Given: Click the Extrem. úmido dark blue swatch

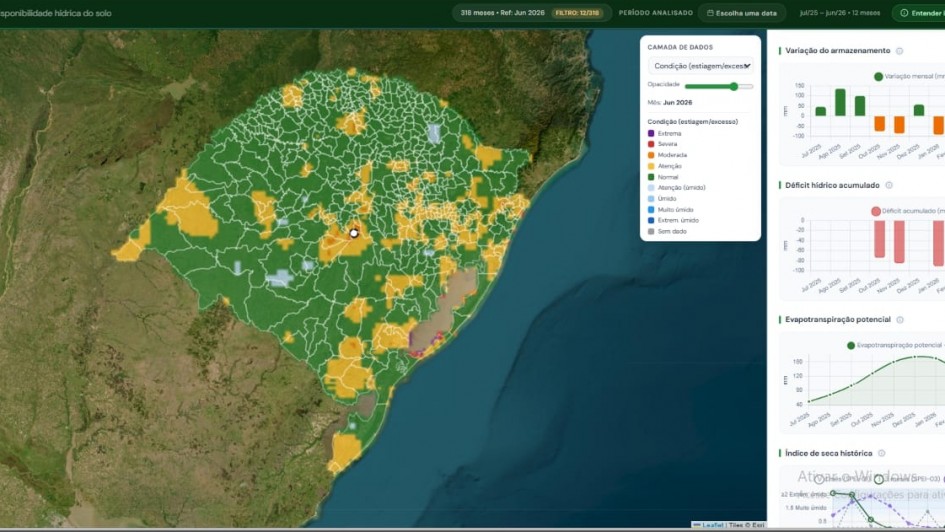Looking at the screenshot, I should pos(651,221).
